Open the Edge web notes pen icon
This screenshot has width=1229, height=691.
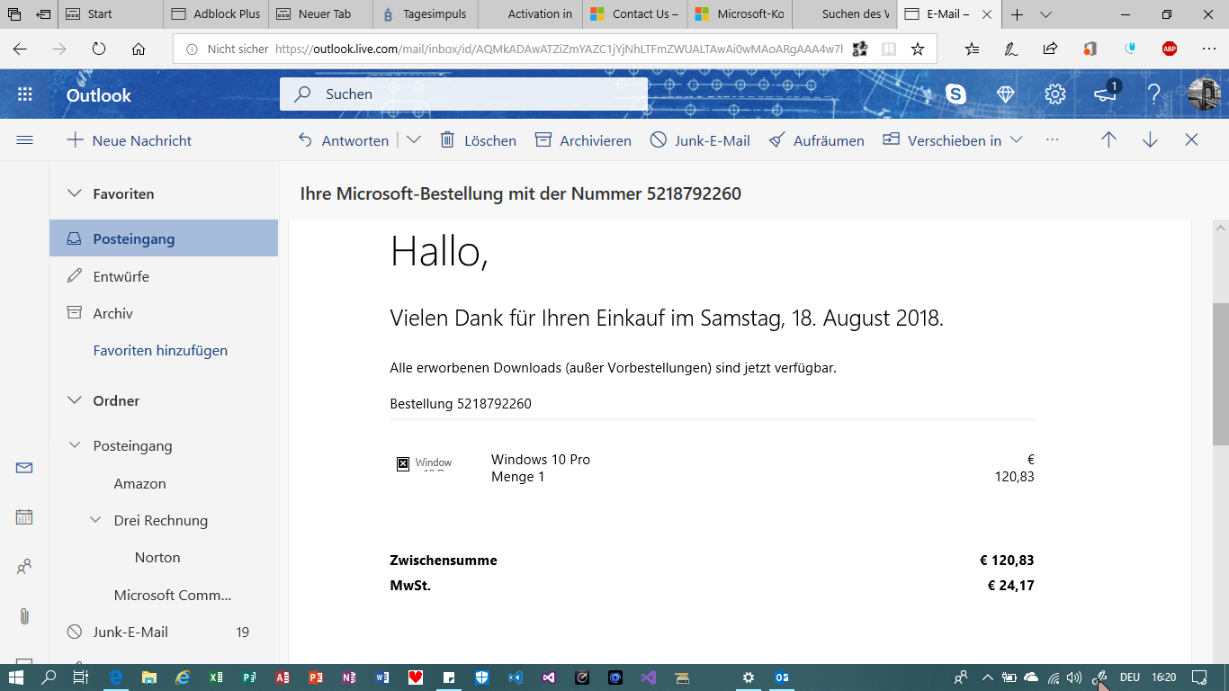(1011, 48)
